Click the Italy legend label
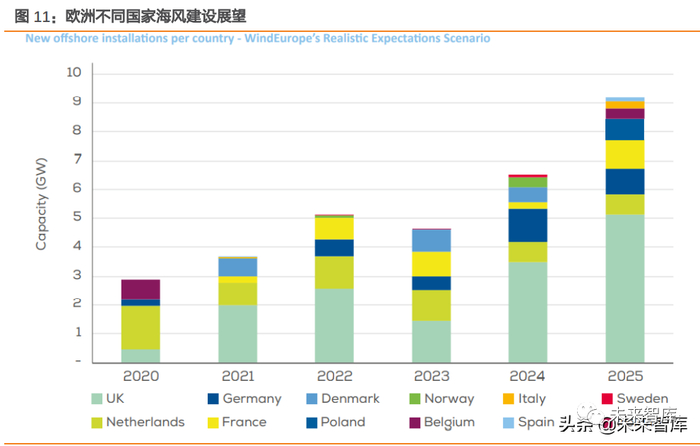The image size is (700, 446). pyautogui.click(x=532, y=399)
